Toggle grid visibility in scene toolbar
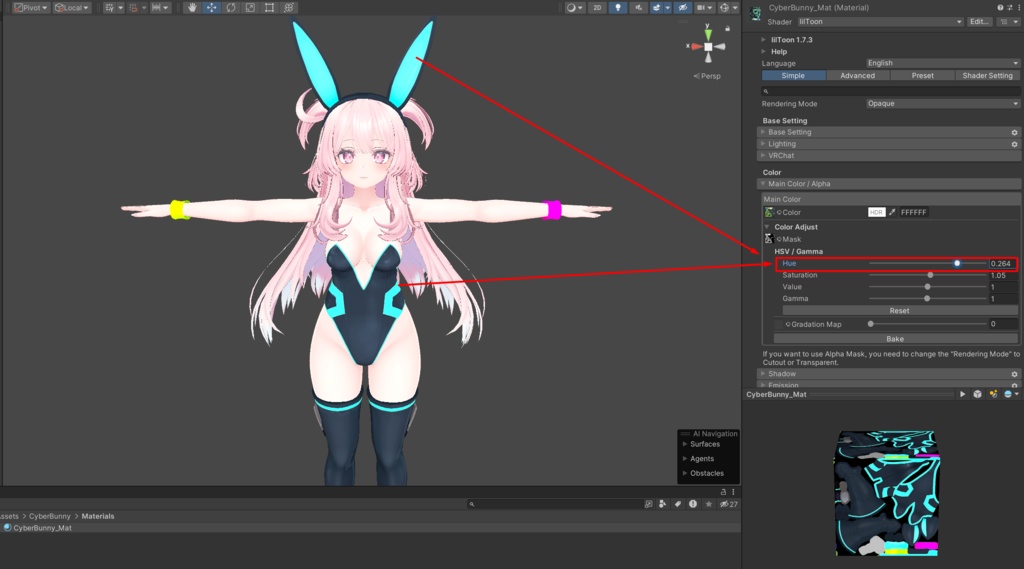The width and height of the screenshot is (1024, 569). point(110,8)
